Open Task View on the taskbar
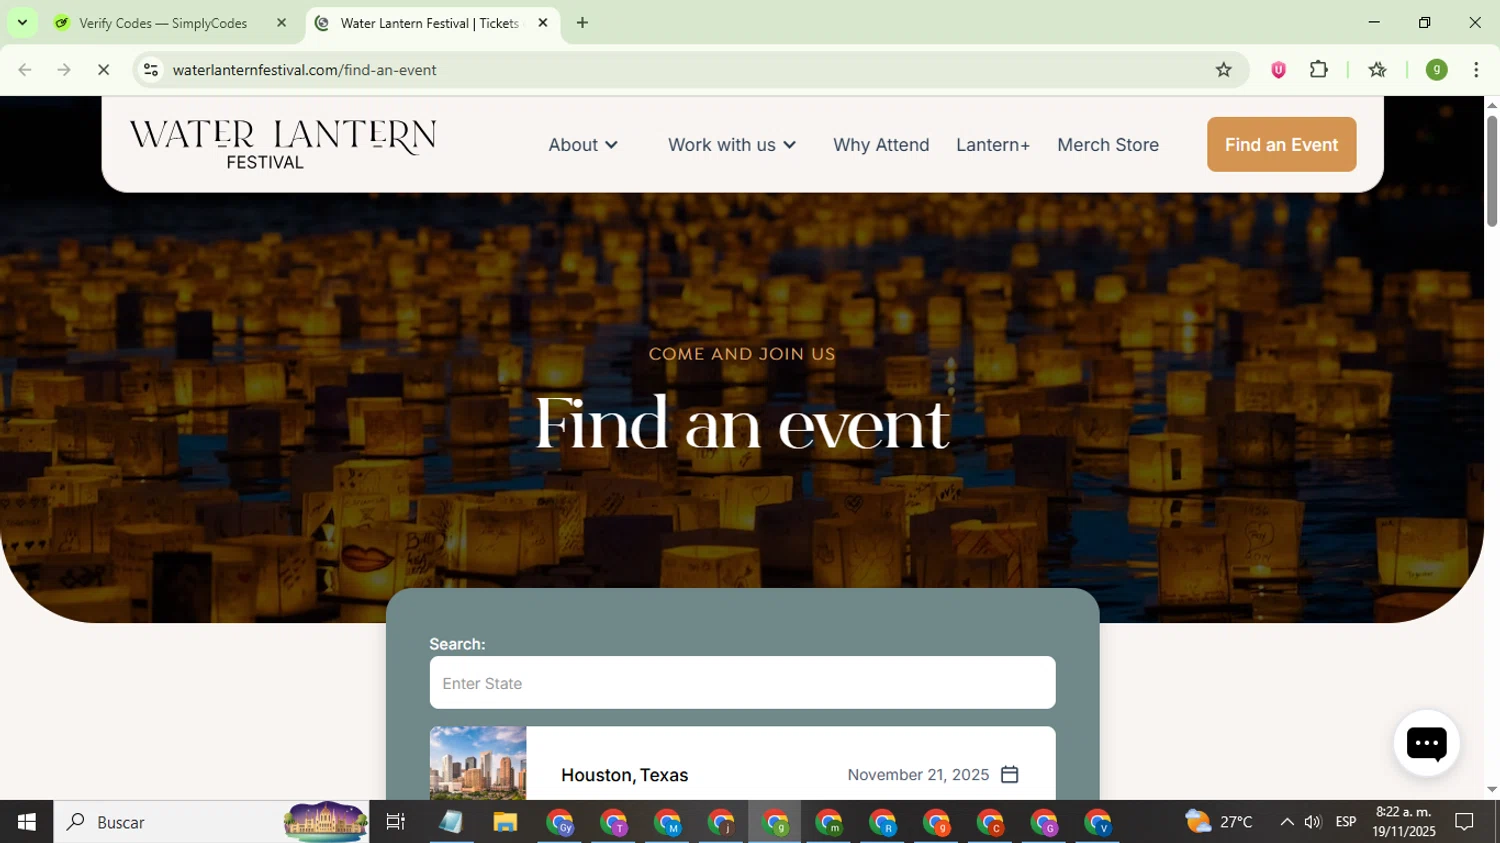The height and width of the screenshot is (843, 1500). [396, 822]
